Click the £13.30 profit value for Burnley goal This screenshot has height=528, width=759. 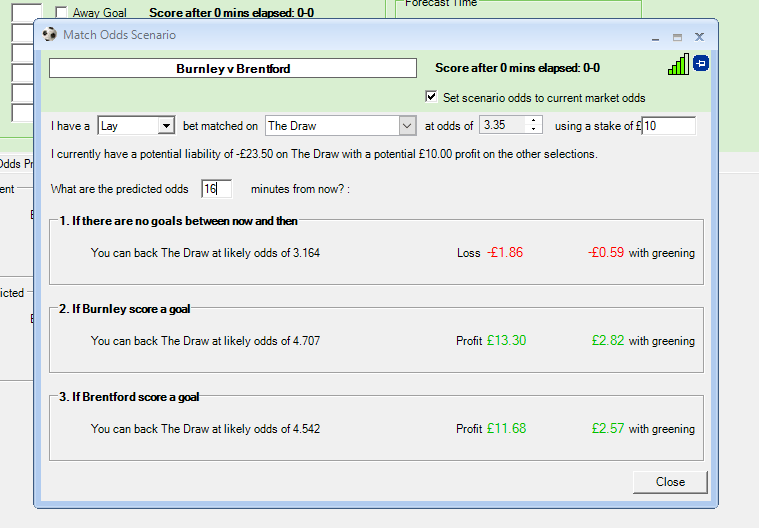506,341
